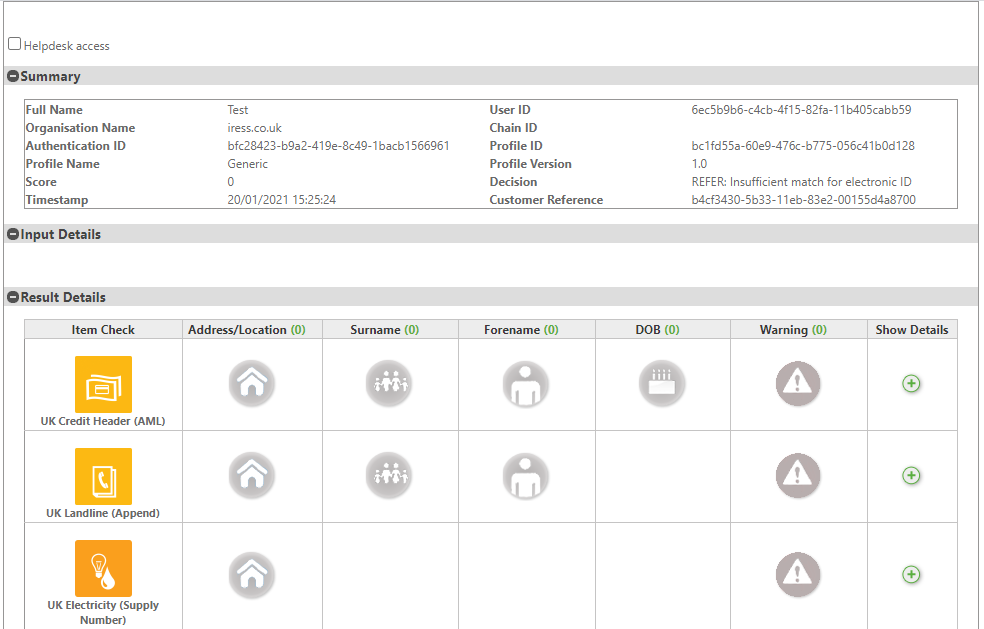The image size is (984, 629).
Task: Click the surname family icon in UK Credit Header row
Action: (389, 383)
